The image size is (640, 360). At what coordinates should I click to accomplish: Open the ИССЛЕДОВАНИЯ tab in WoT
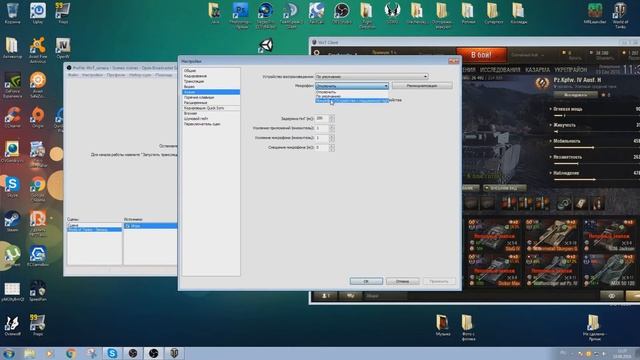(500, 70)
